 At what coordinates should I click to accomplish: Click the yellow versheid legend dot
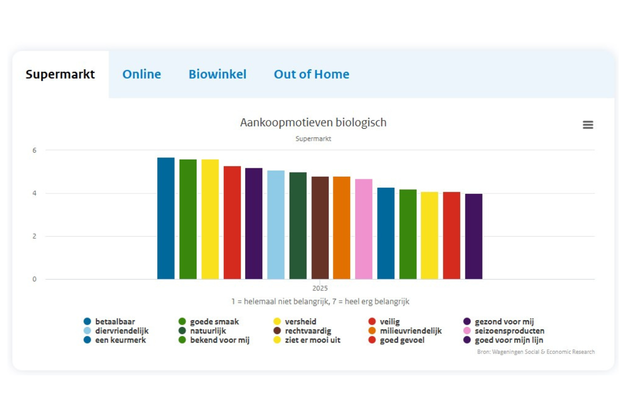point(276,322)
